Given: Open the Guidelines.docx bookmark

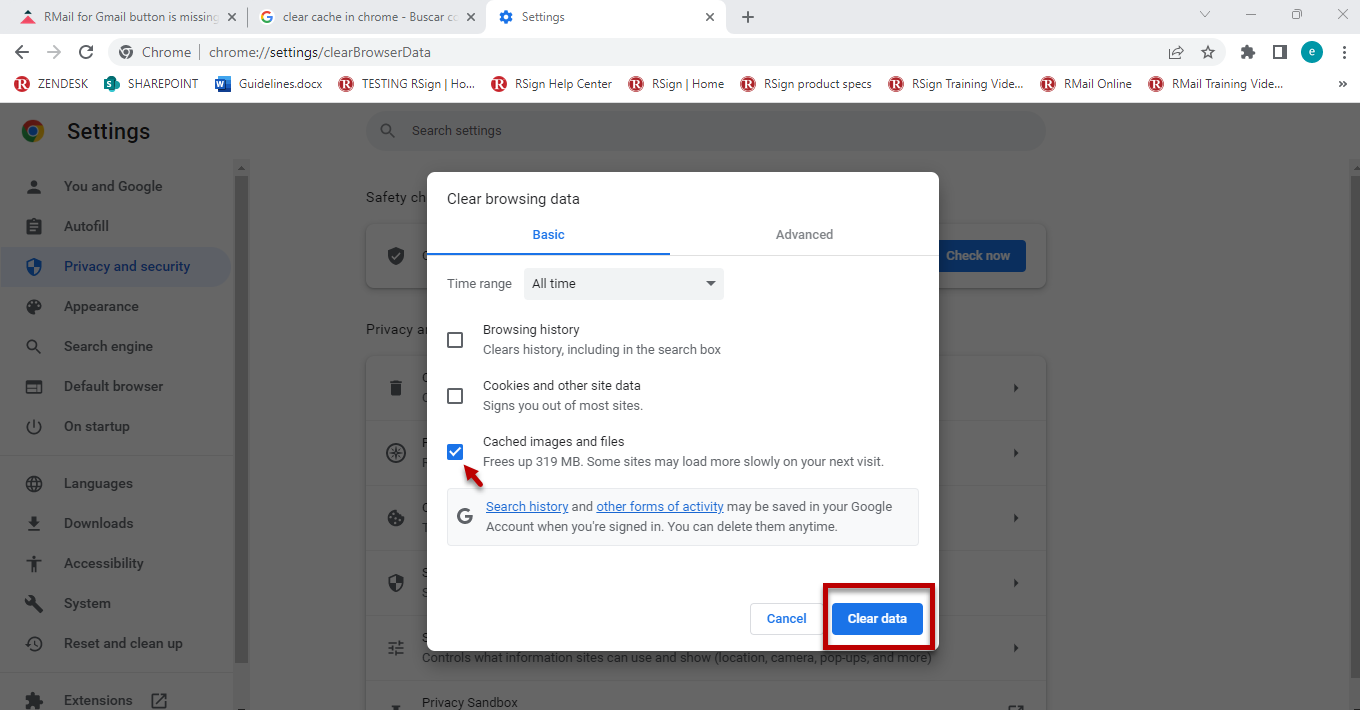Looking at the screenshot, I should tap(269, 84).
